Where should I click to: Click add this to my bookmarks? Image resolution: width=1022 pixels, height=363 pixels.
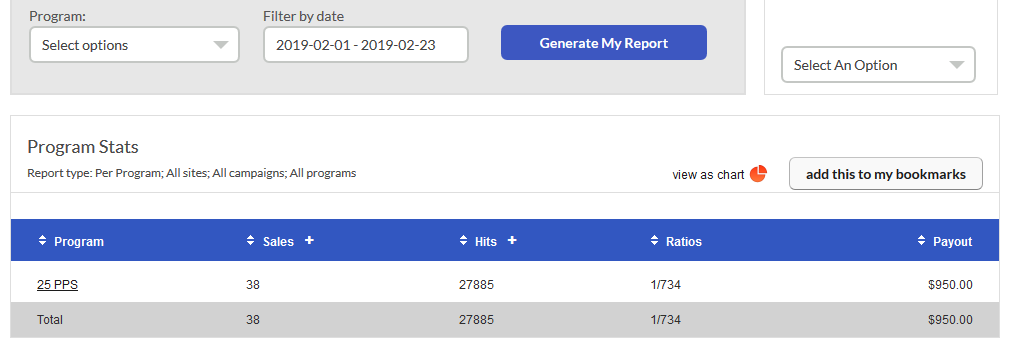click(x=886, y=174)
